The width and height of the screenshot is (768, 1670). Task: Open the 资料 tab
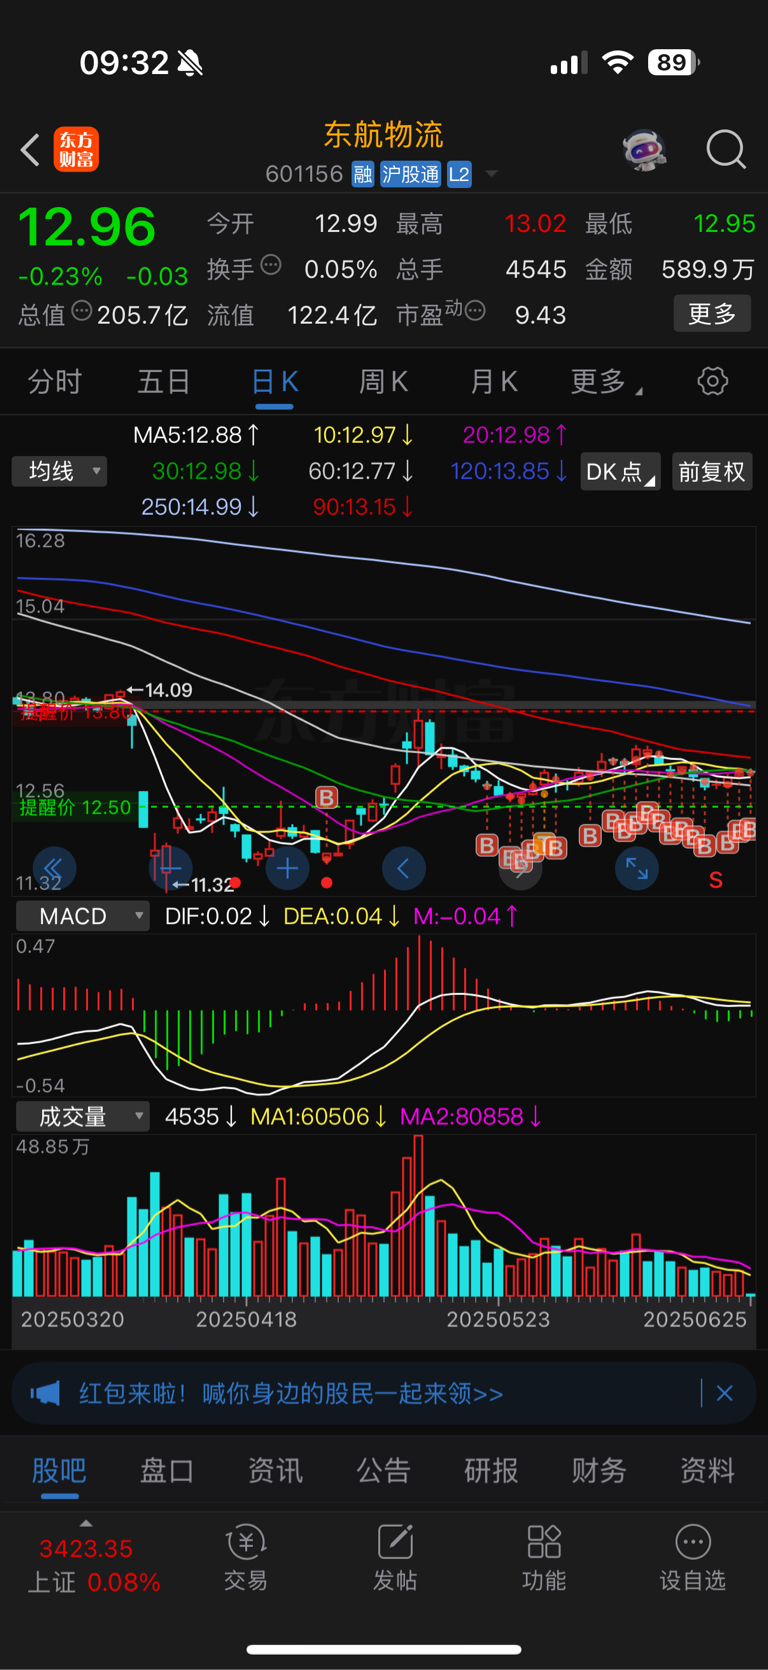click(707, 1470)
